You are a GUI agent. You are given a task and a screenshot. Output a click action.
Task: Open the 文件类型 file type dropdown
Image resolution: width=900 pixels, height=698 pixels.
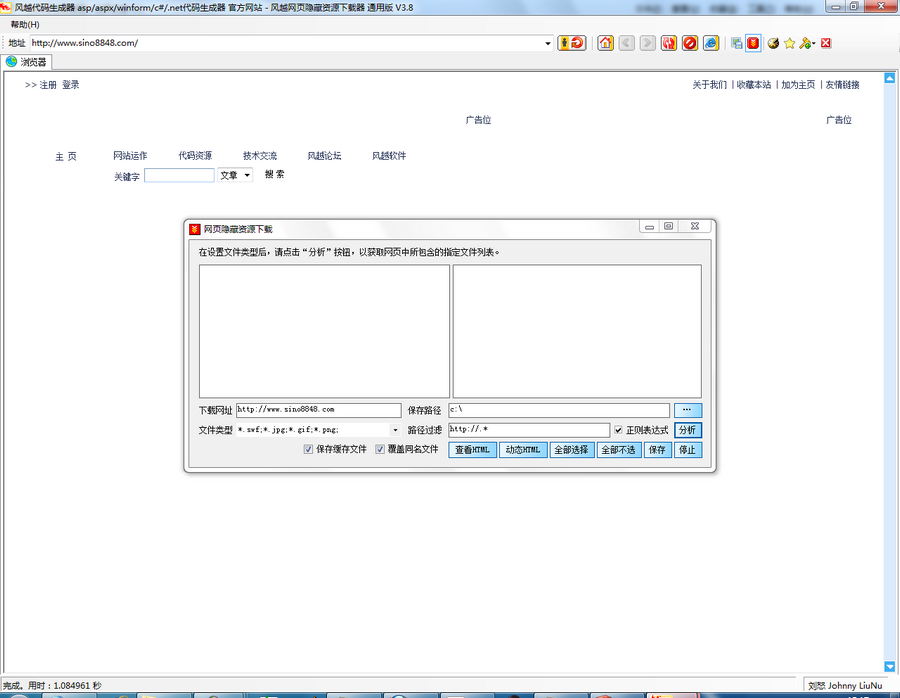395,430
